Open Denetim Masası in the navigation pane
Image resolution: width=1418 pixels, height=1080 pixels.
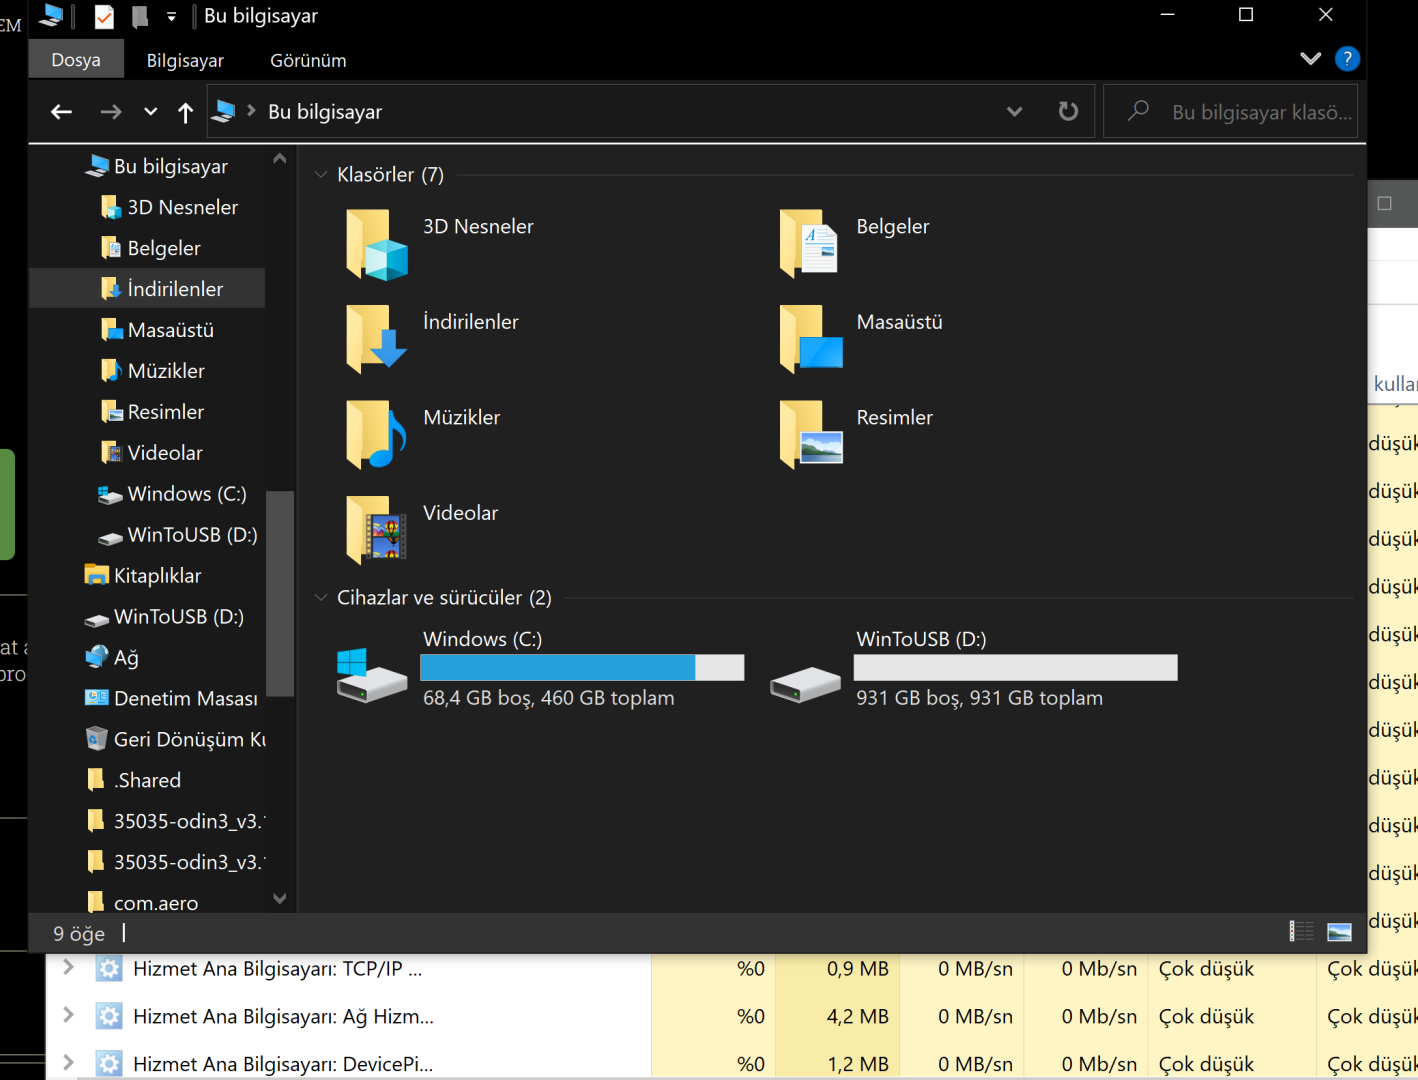click(186, 699)
